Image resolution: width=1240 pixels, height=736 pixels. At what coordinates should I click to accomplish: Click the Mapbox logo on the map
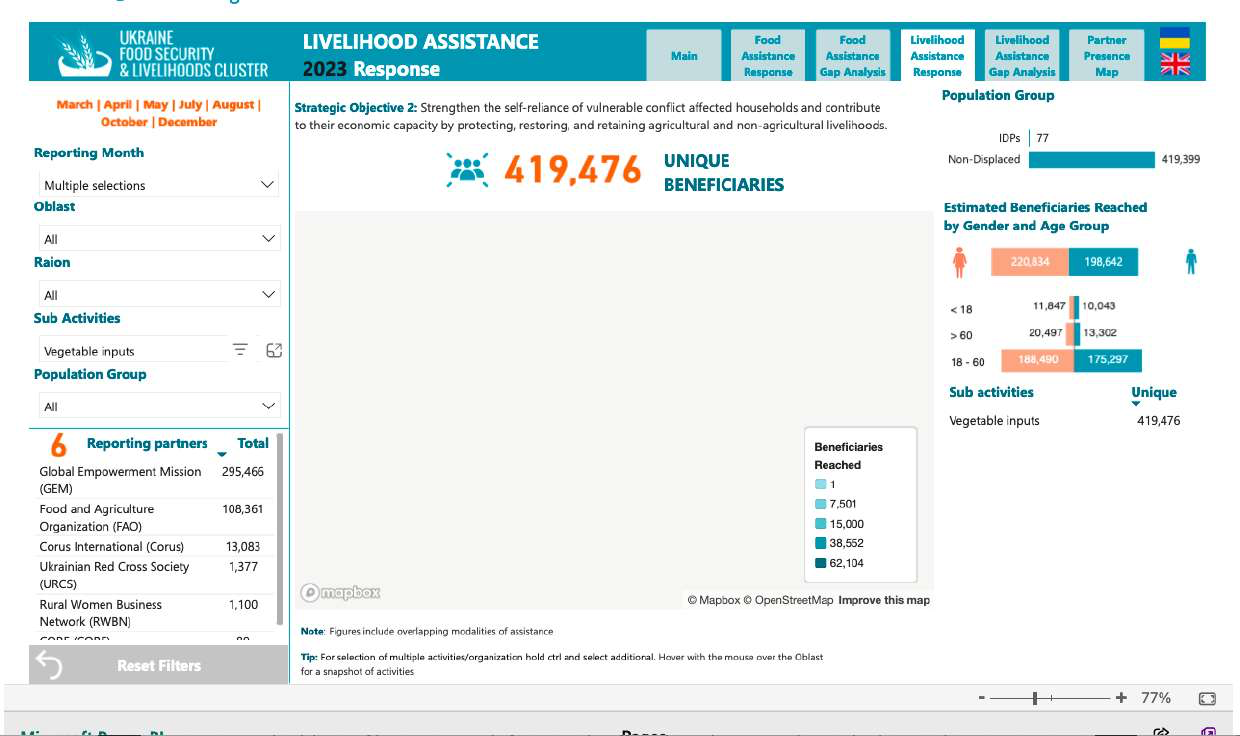click(x=341, y=592)
